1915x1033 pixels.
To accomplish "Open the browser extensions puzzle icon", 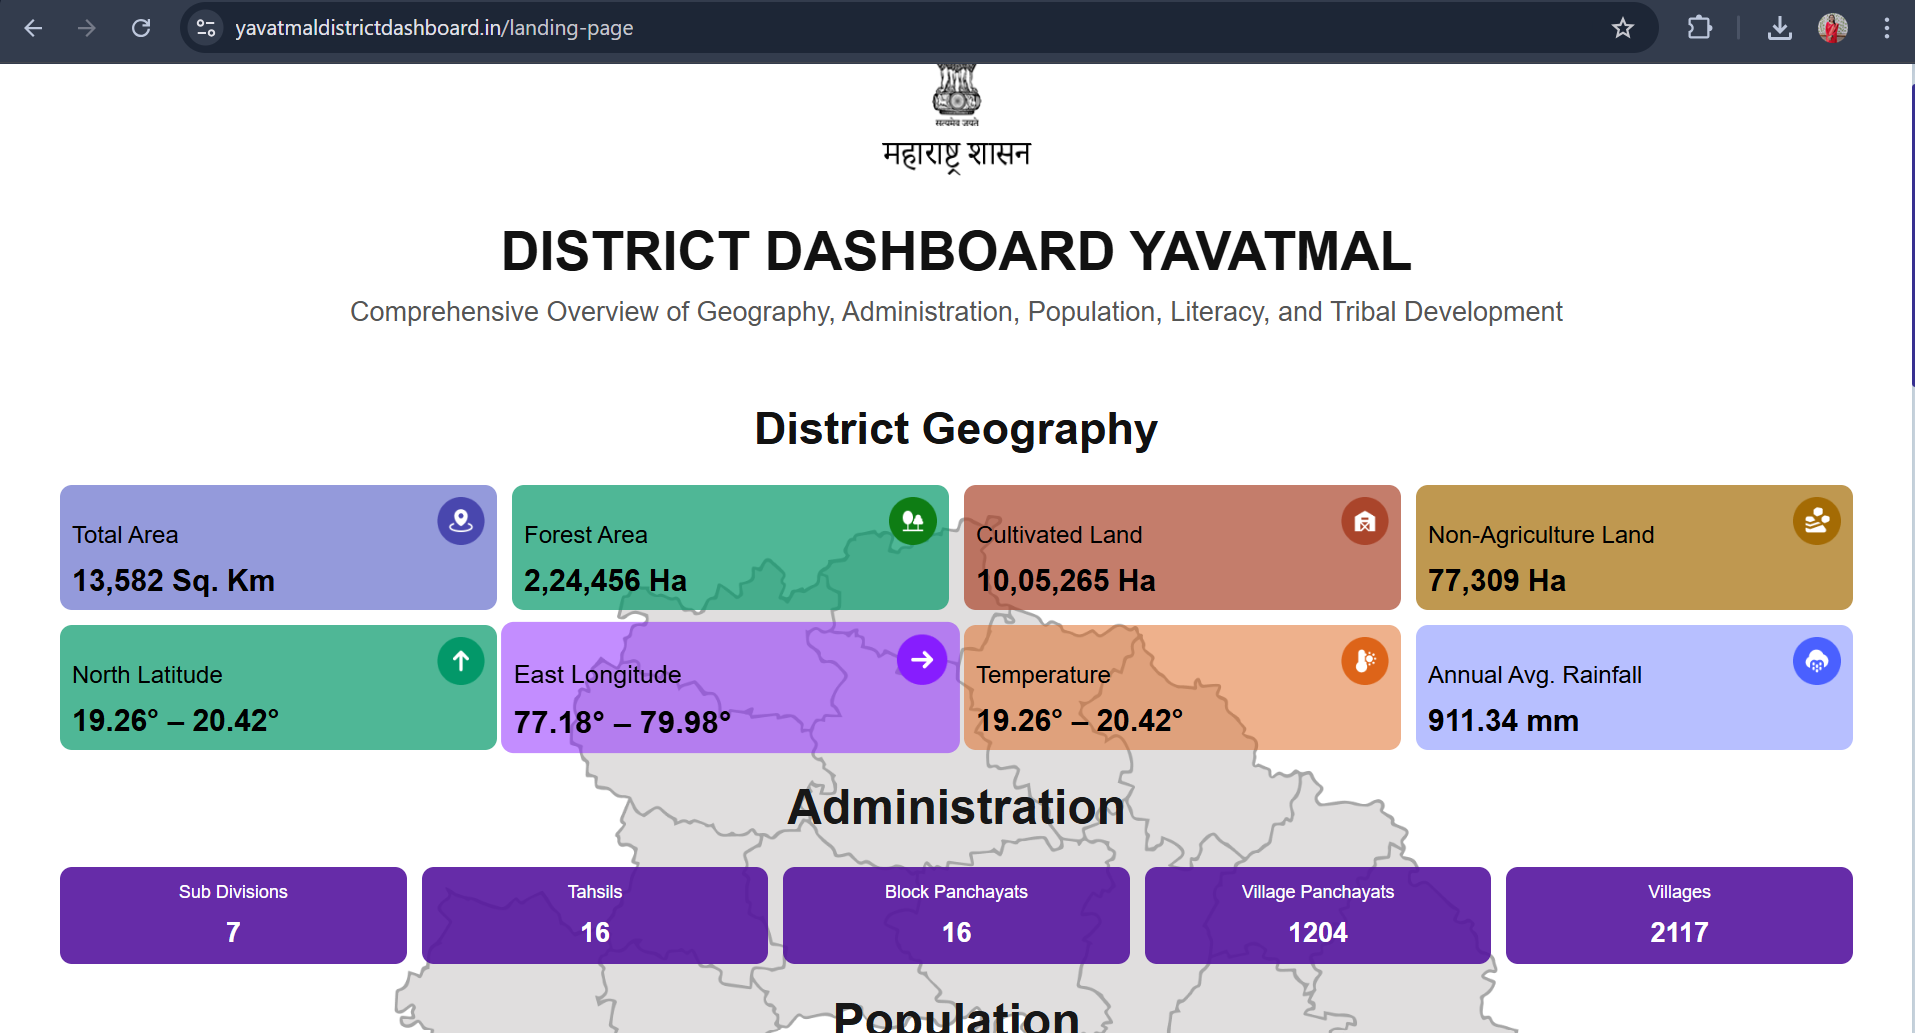I will 1699,28.
